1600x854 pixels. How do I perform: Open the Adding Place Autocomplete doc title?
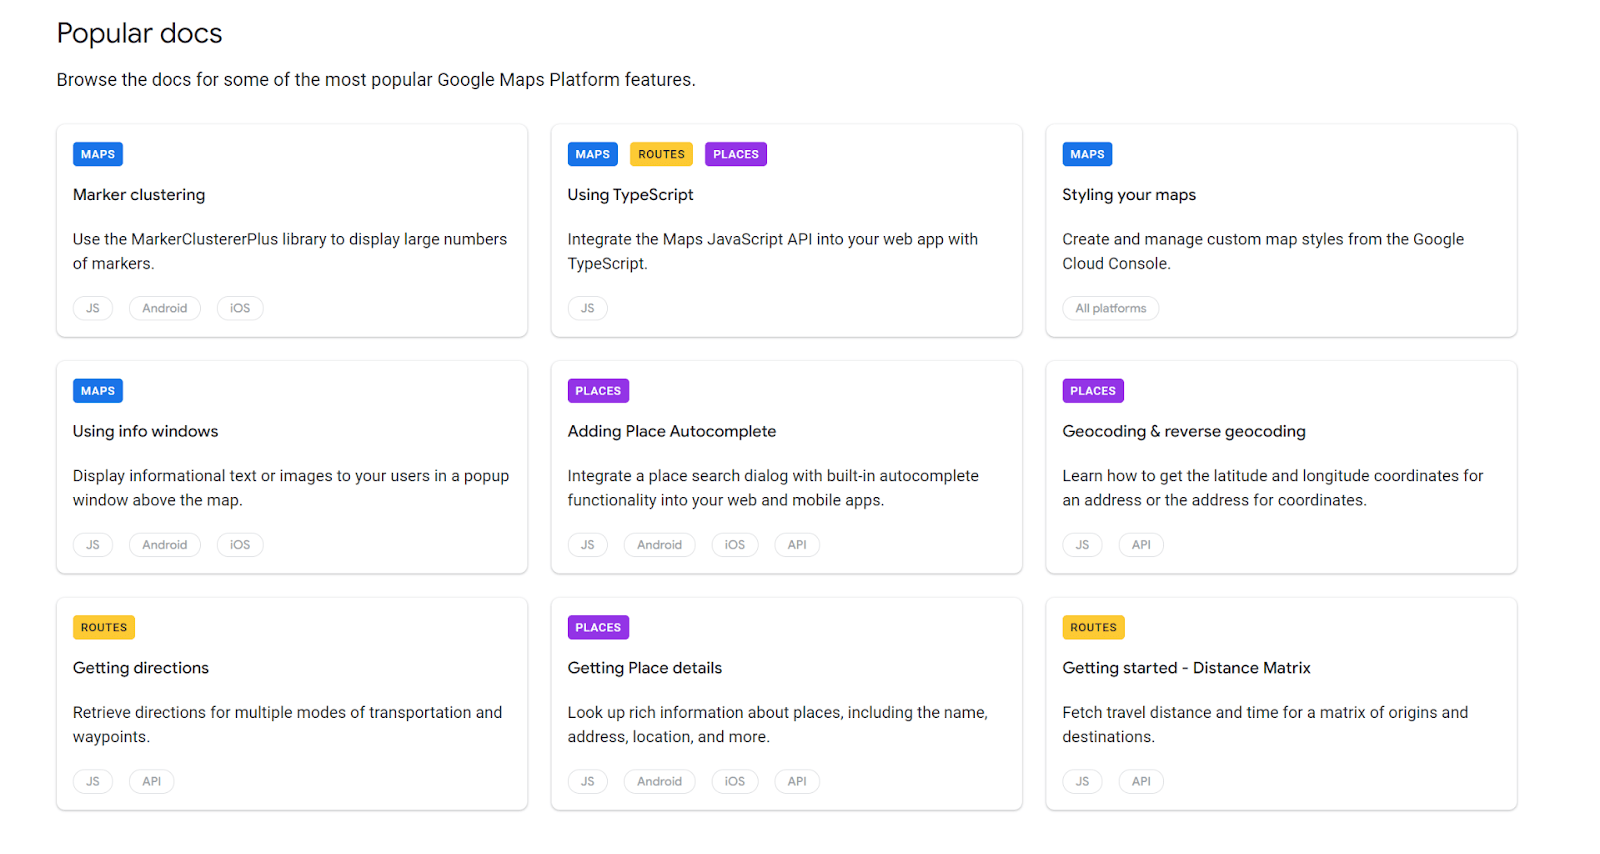[672, 431]
